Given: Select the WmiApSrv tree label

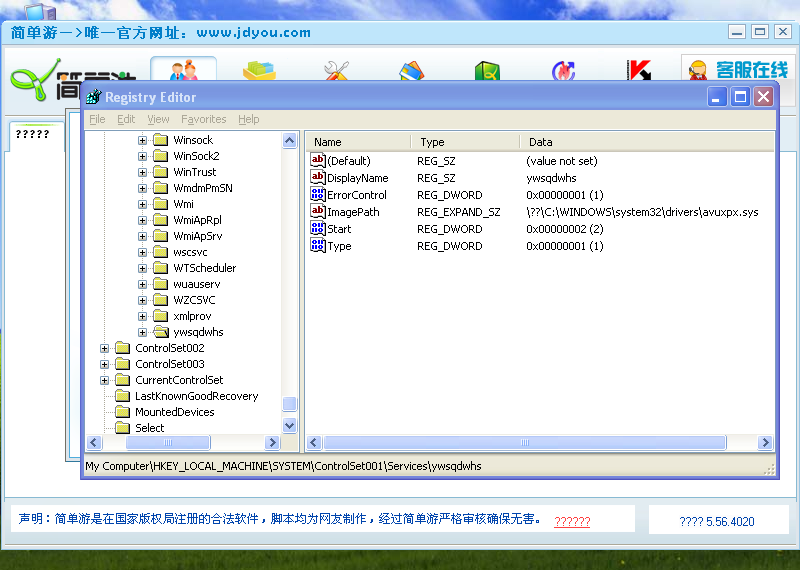Looking at the screenshot, I should click(197, 236).
